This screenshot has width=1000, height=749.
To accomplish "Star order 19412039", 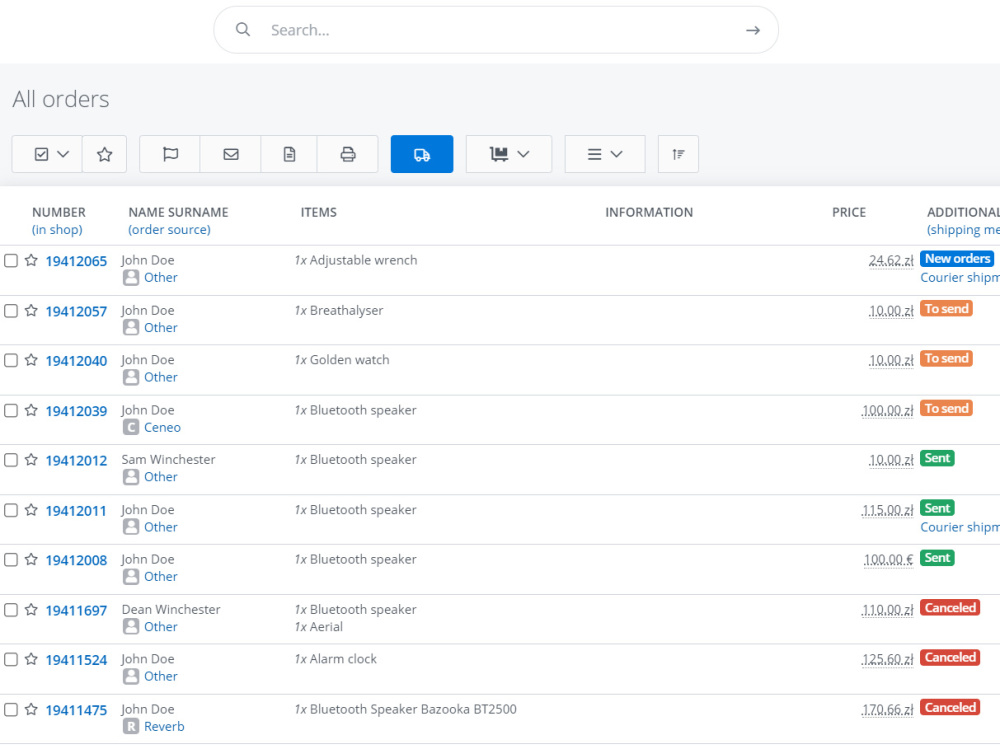I will tap(31, 410).
